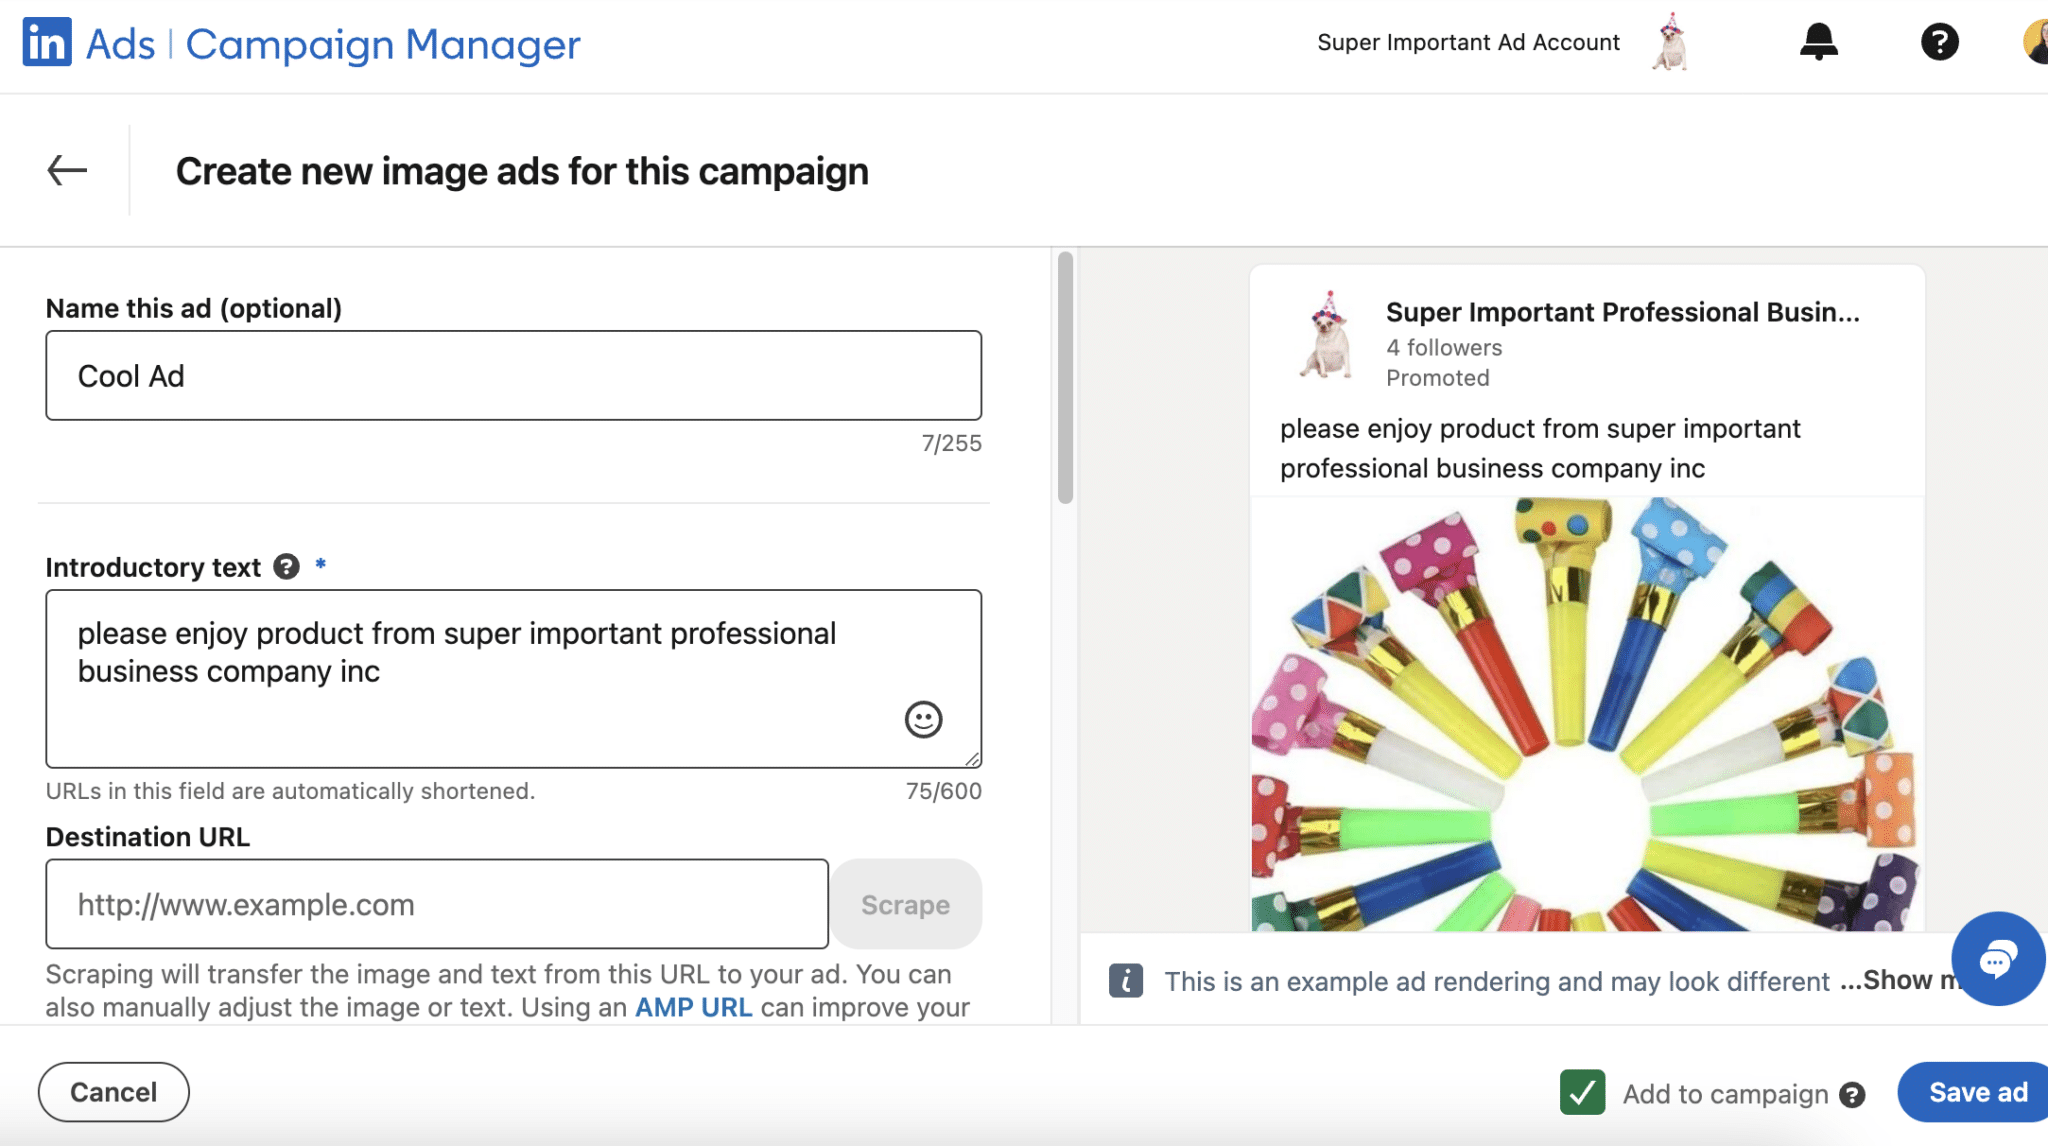Click the Scrape button
The width and height of the screenshot is (2048, 1146).
[904, 904]
